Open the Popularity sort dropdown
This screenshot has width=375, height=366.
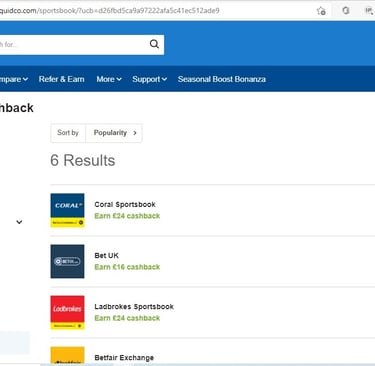pos(114,133)
